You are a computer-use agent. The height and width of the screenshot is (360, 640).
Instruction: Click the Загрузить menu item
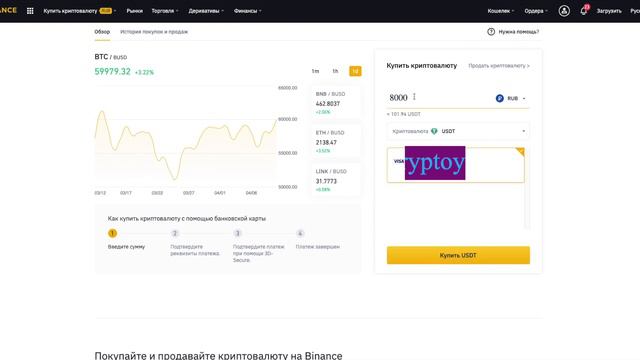pyautogui.click(x=609, y=11)
